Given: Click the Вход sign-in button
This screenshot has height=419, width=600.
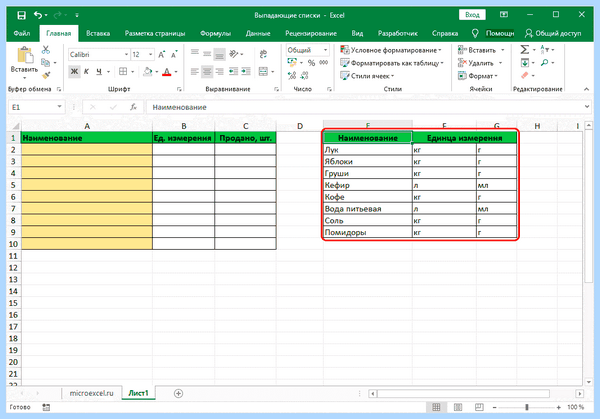Looking at the screenshot, I should 472,15.
